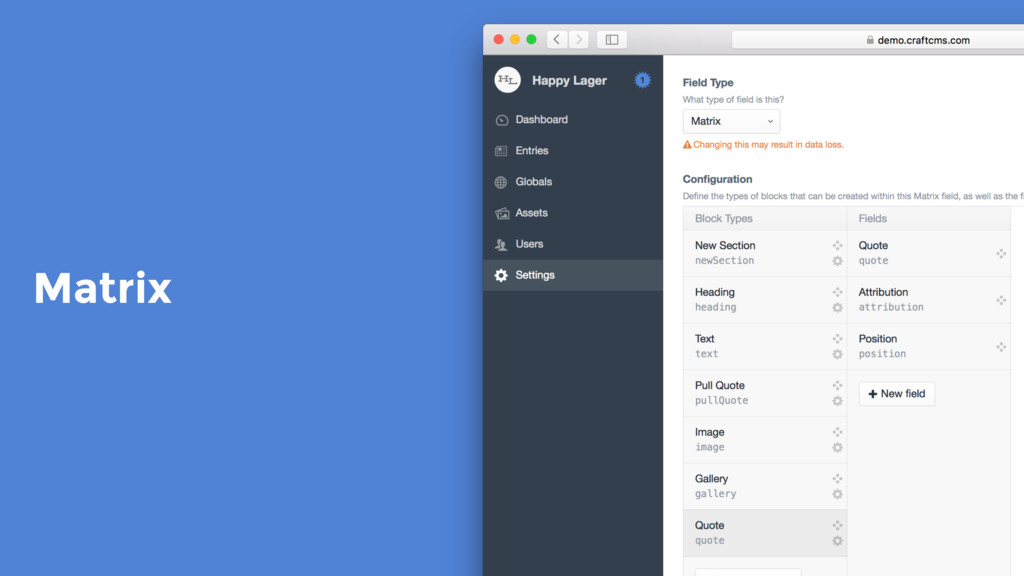Click Text block move handle
This screenshot has width=1024, height=576.
pyautogui.click(x=837, y=339)
